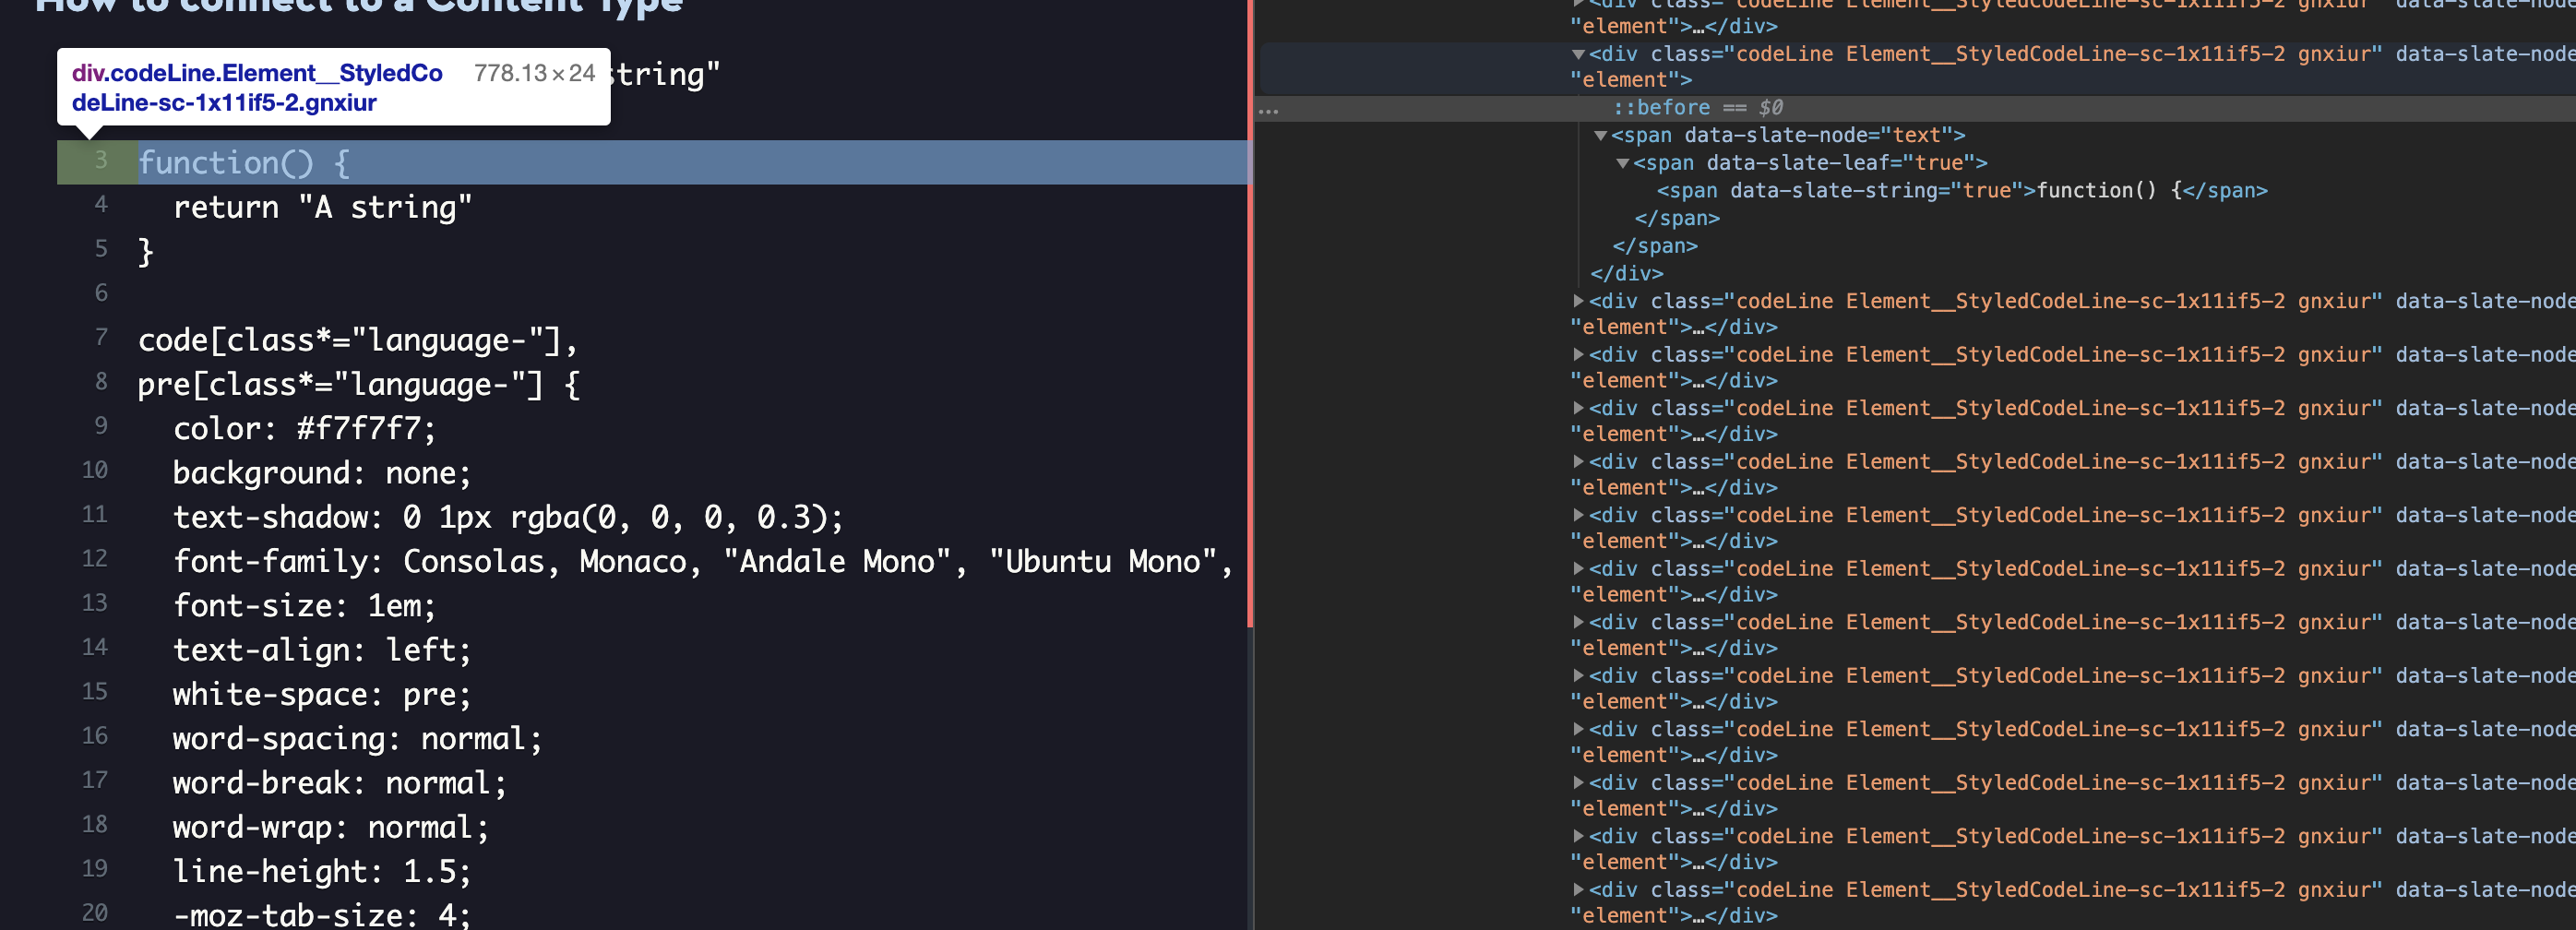Collapse the expanded codeLine div node
2576x930 pixels.
(x=1578, y=54)
